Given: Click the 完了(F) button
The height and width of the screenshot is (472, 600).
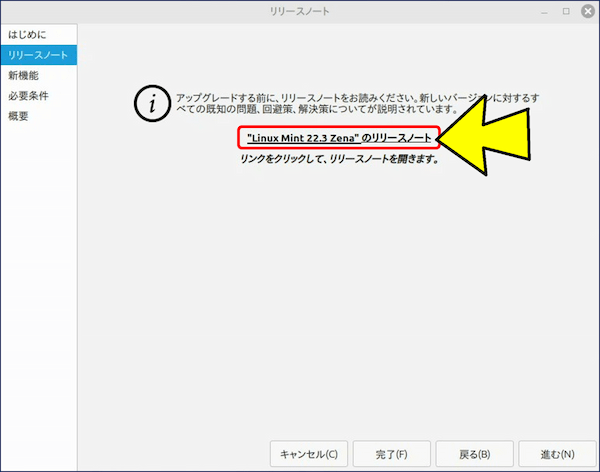Looking at the screenshot, I should click(x=391, y=454).
